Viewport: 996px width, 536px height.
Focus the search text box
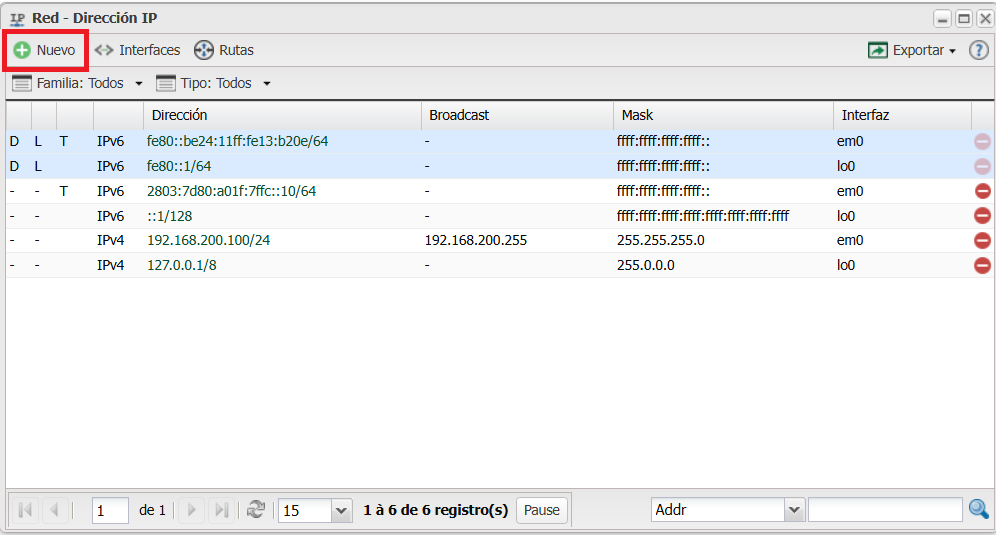click(x=885, y=510)
